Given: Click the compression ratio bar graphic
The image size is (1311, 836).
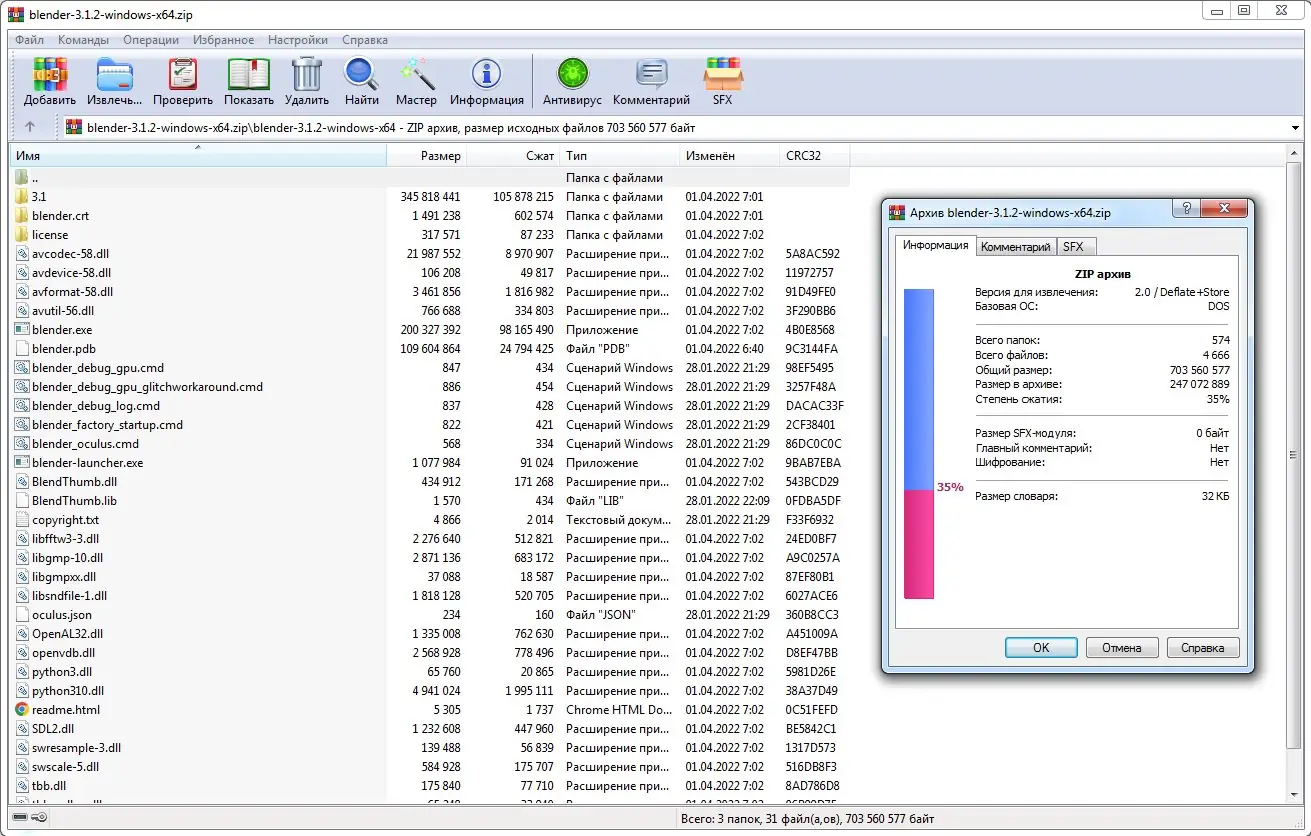Looking at the screenshot, I should tap(918, 445).
